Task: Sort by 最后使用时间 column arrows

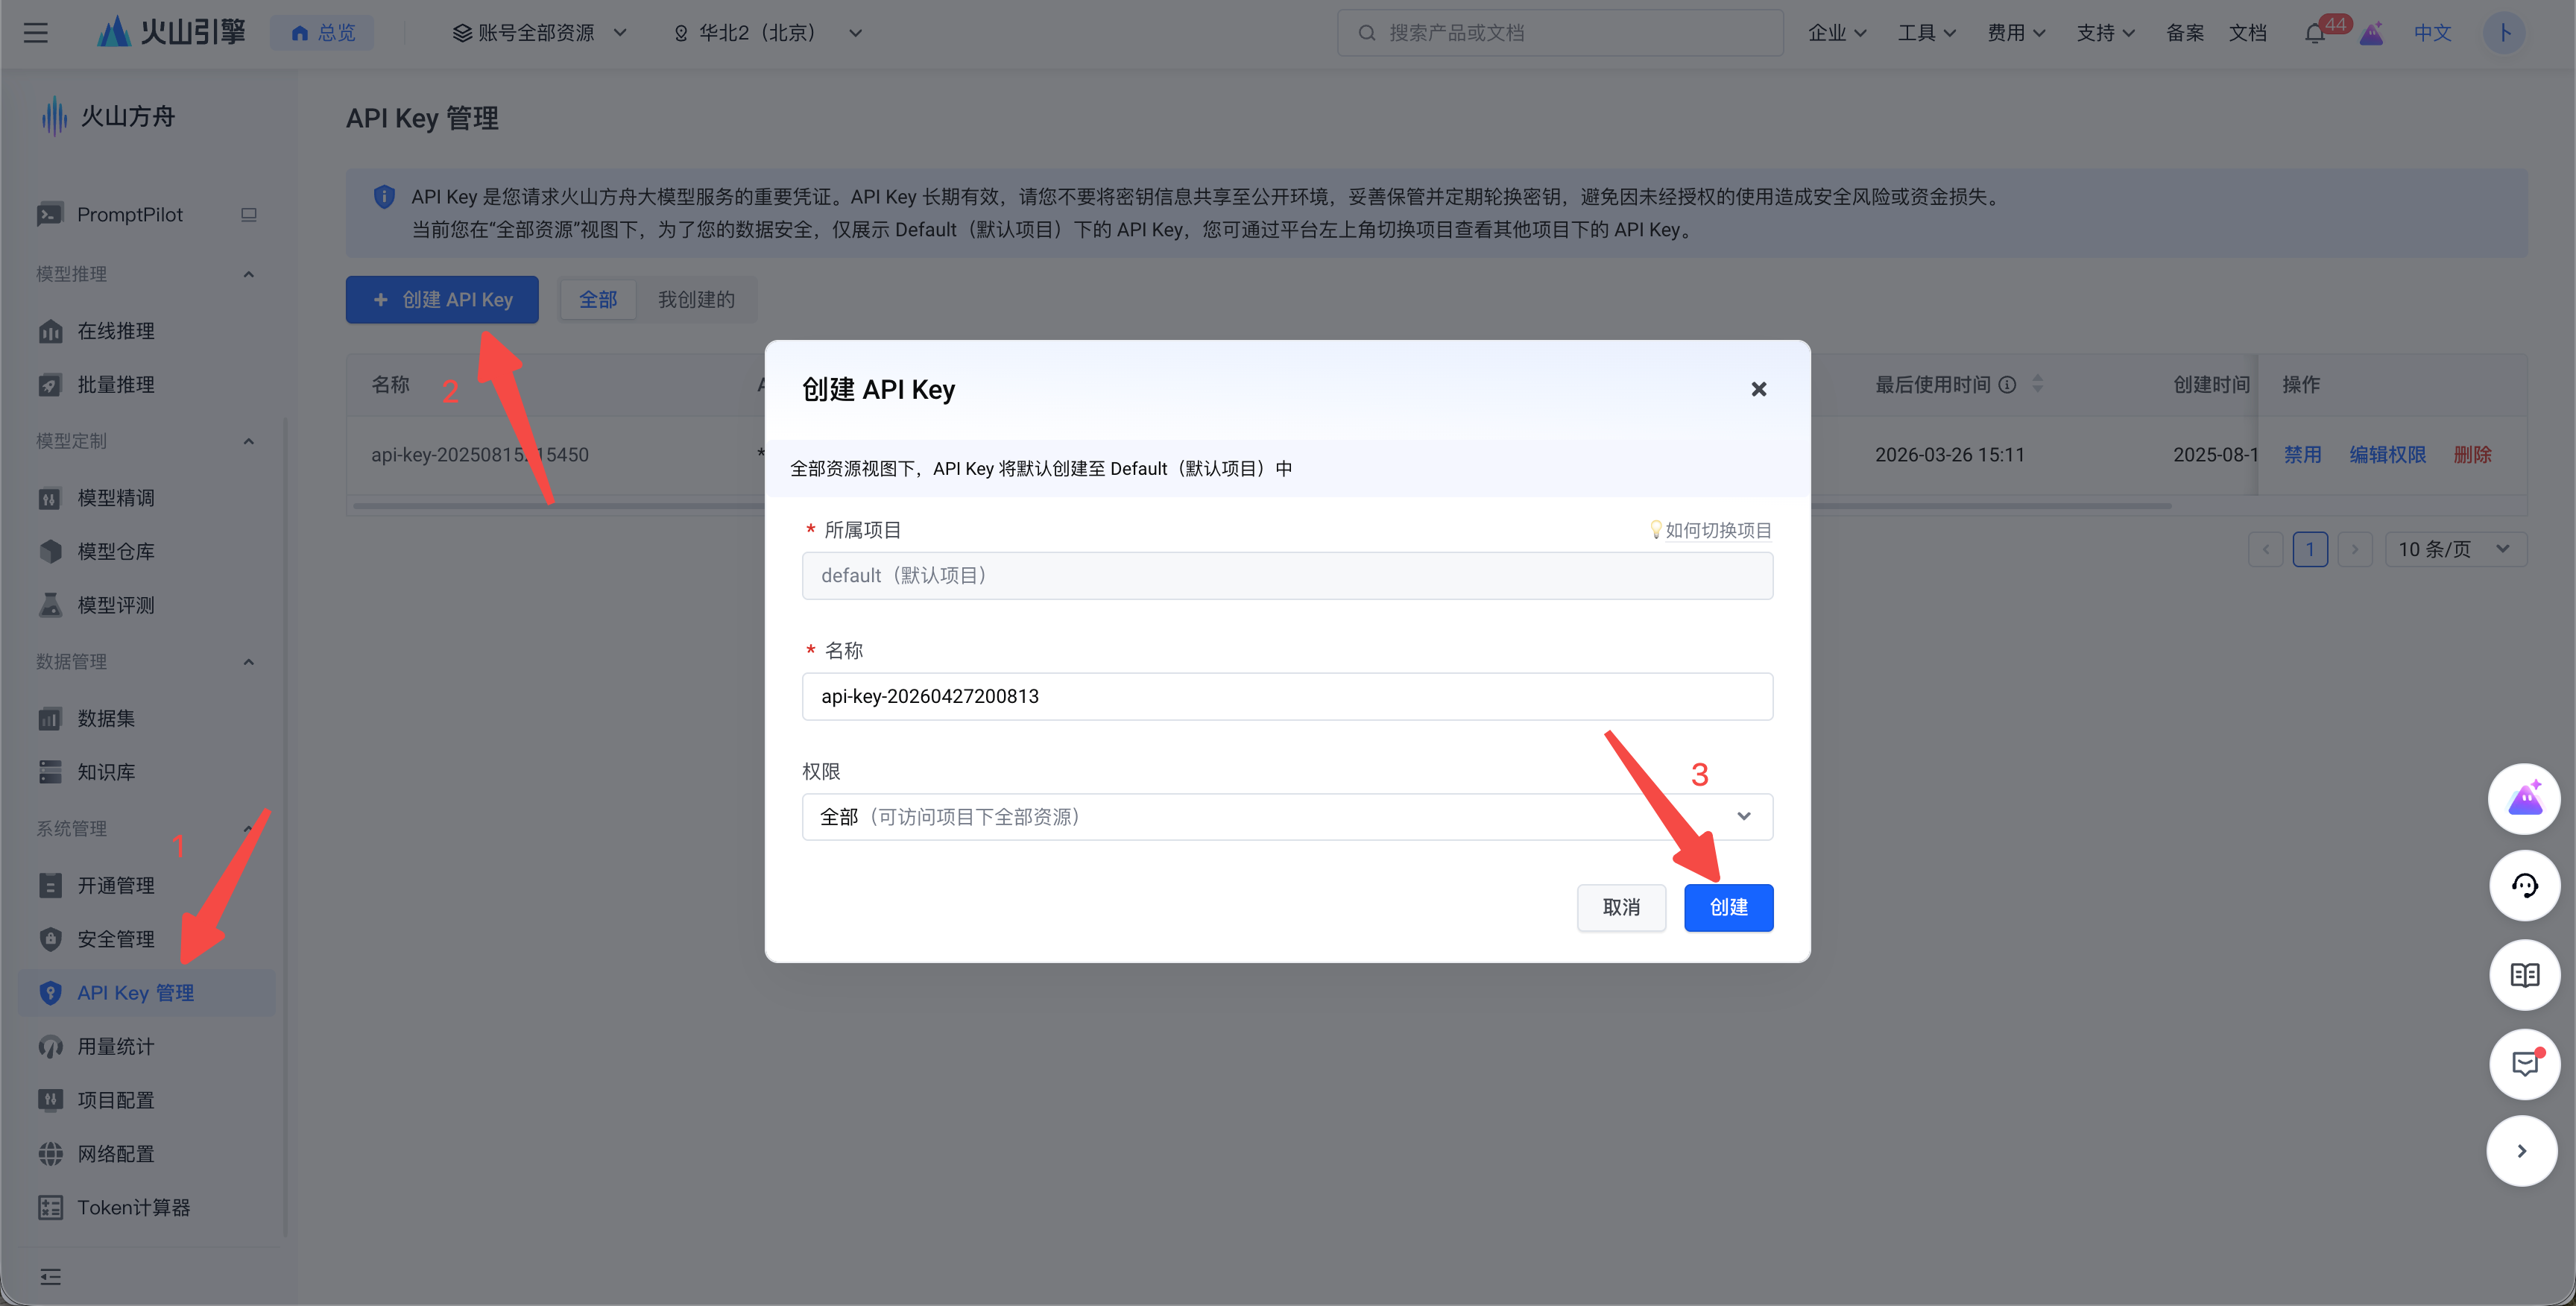Action: pyautogui.click(x=2037, y=385)
